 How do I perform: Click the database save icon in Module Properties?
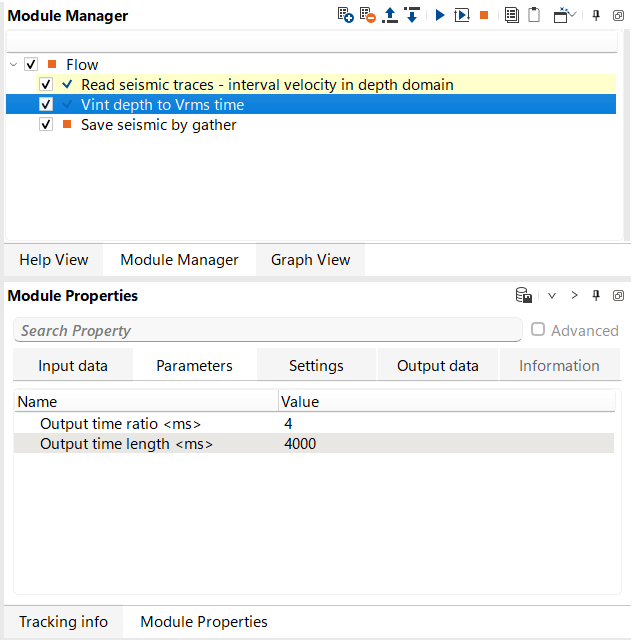(x=523, y=296)
